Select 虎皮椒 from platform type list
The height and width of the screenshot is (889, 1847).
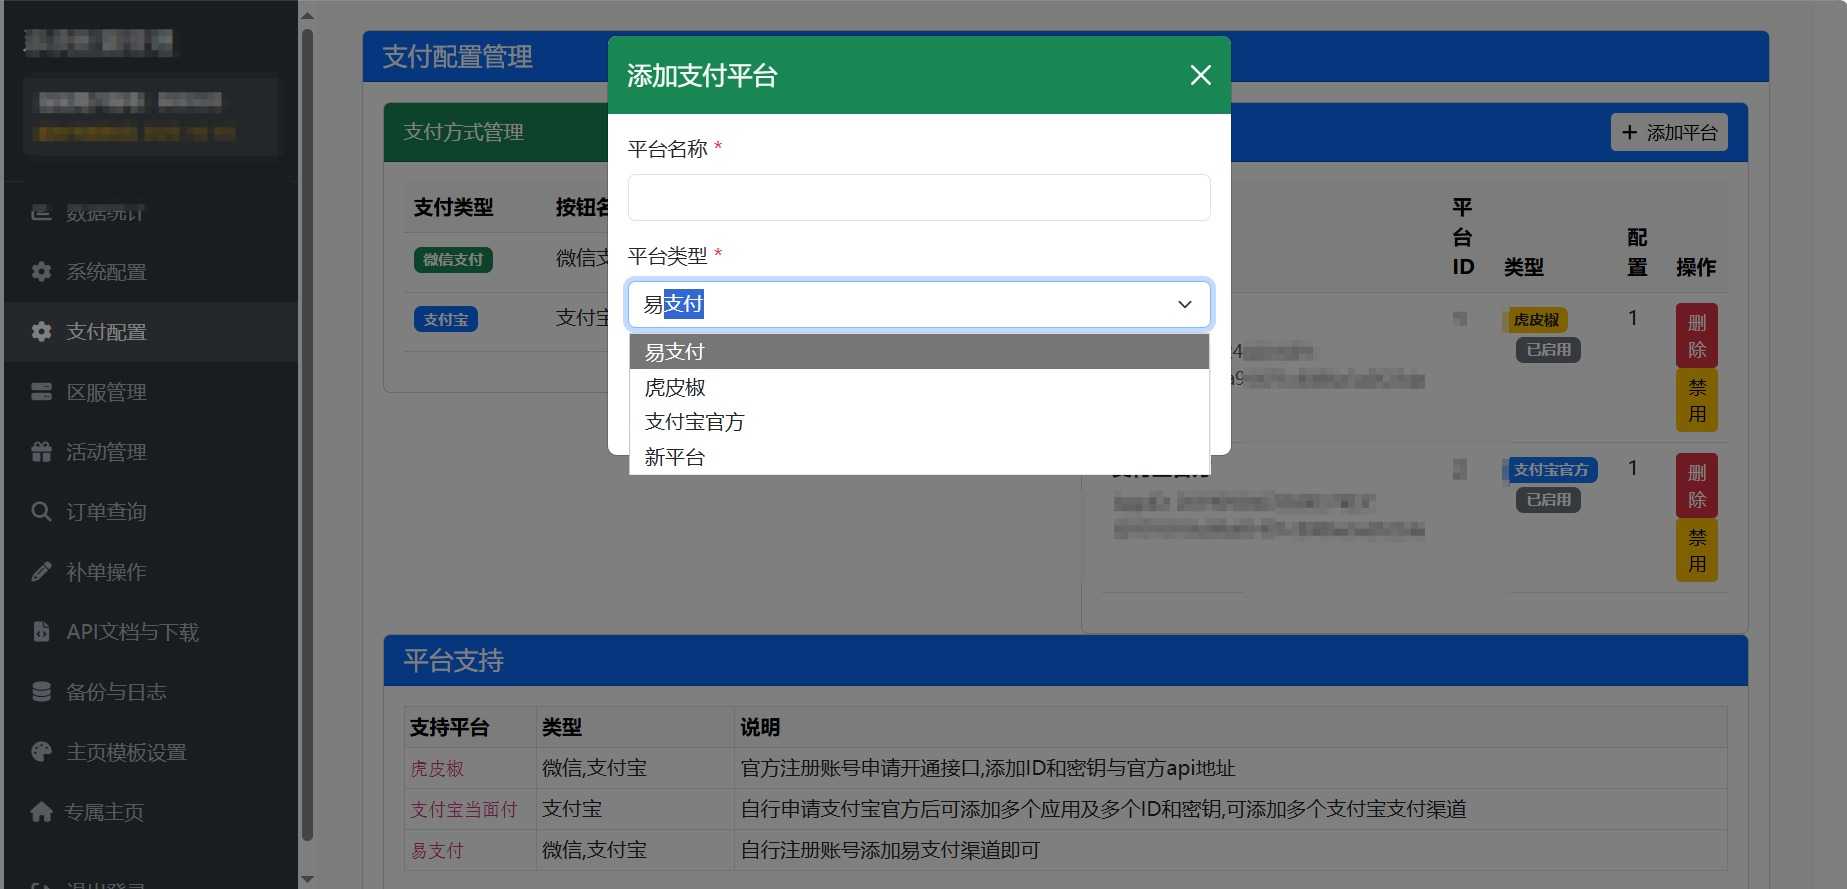click(675, 387)
